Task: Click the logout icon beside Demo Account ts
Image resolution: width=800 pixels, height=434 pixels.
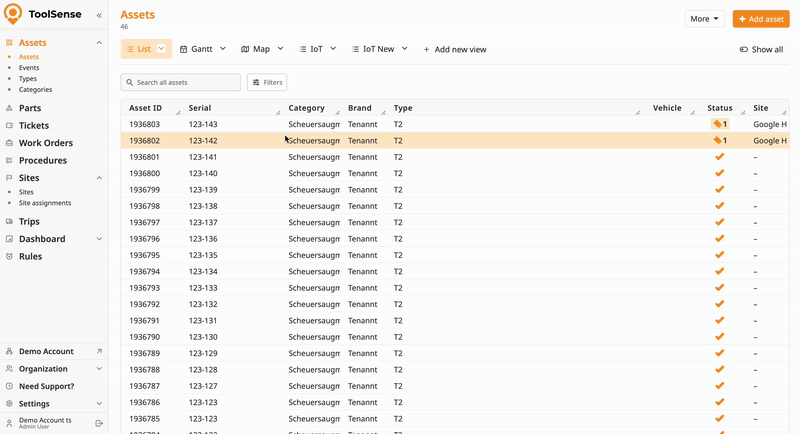Action: 99,423
